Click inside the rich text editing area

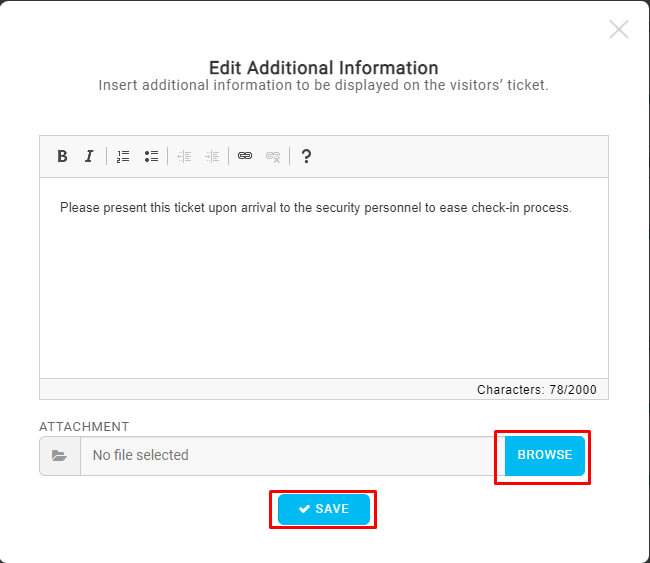tap(324, 278)
